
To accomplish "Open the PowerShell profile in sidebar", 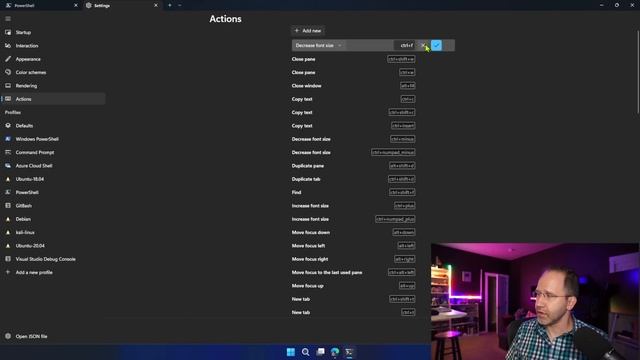I will click(53, 192).
